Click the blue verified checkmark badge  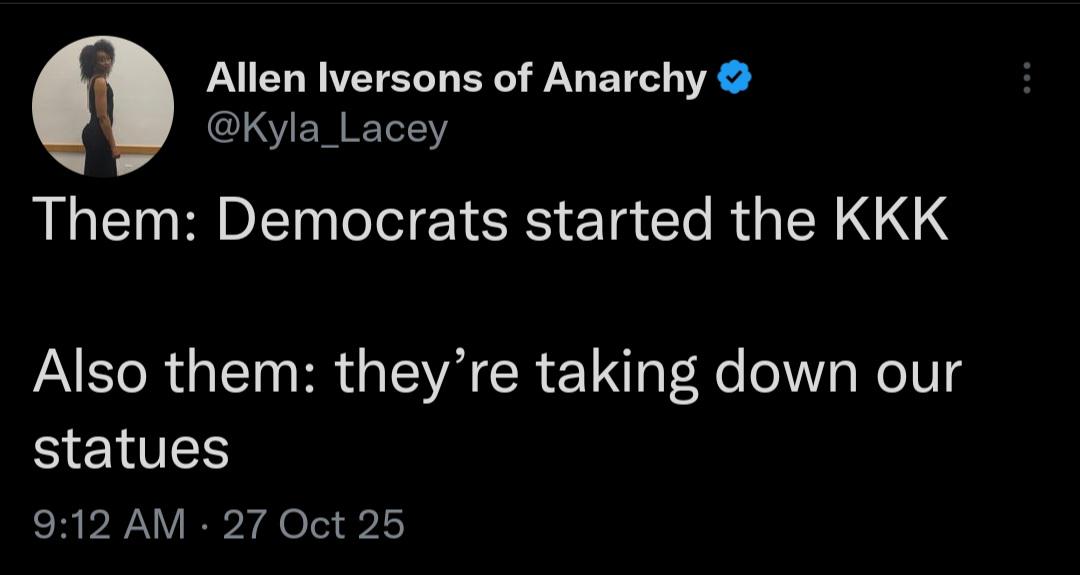point(734,79)
